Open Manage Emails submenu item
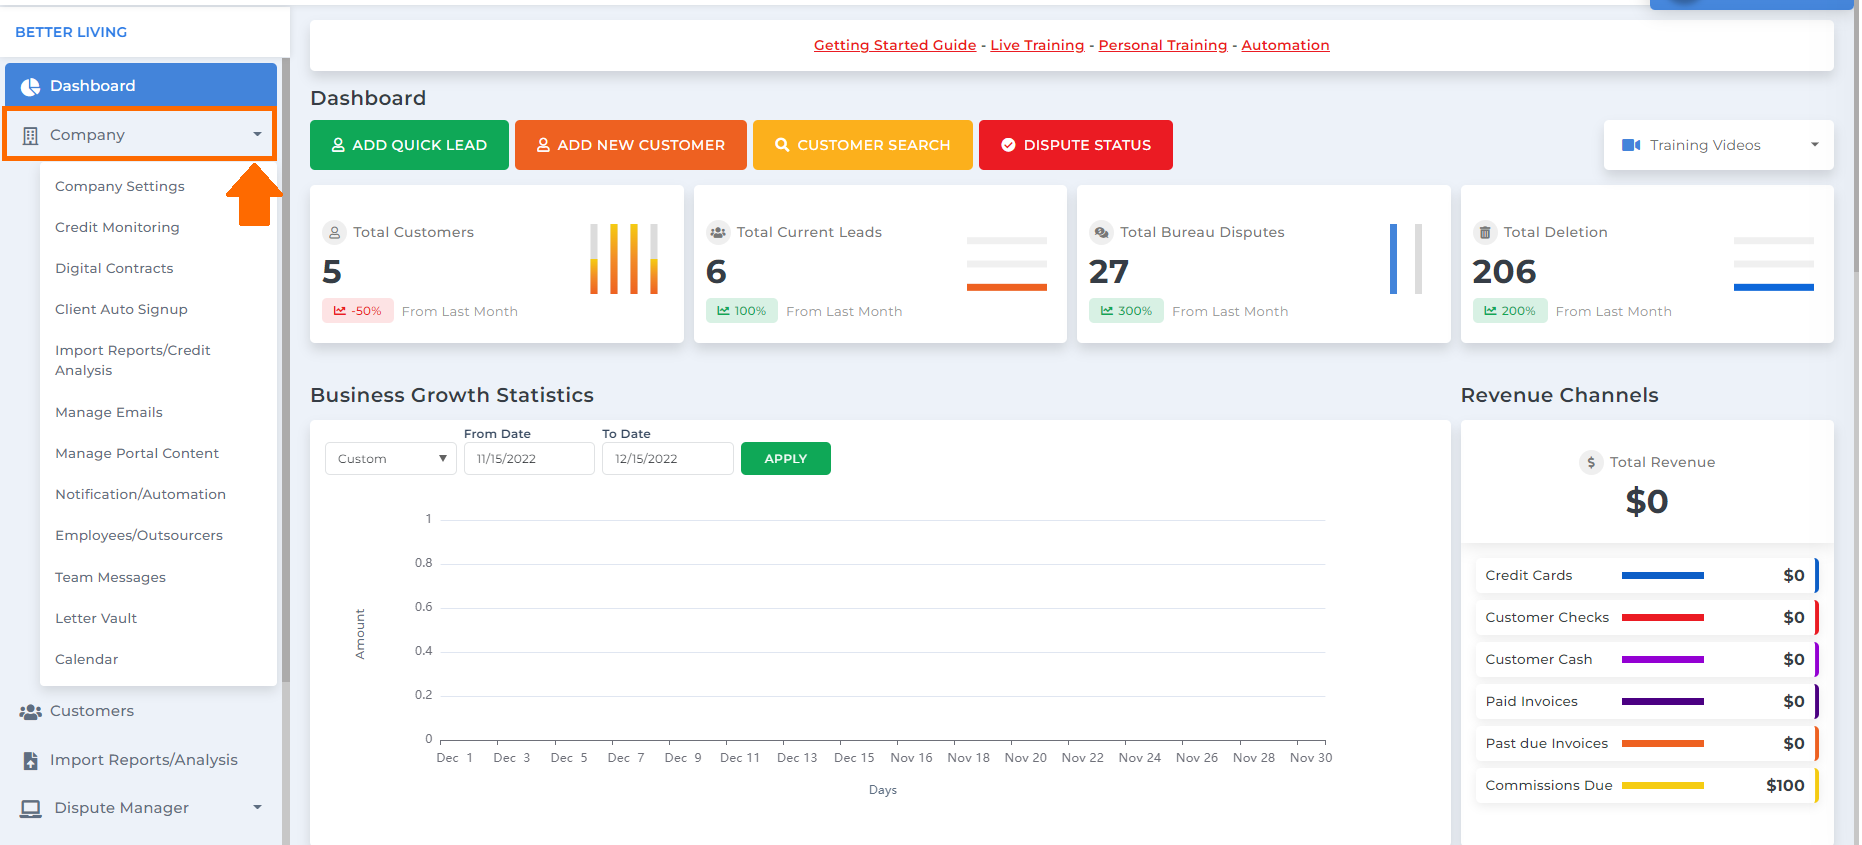 click(x=109, y=412)
